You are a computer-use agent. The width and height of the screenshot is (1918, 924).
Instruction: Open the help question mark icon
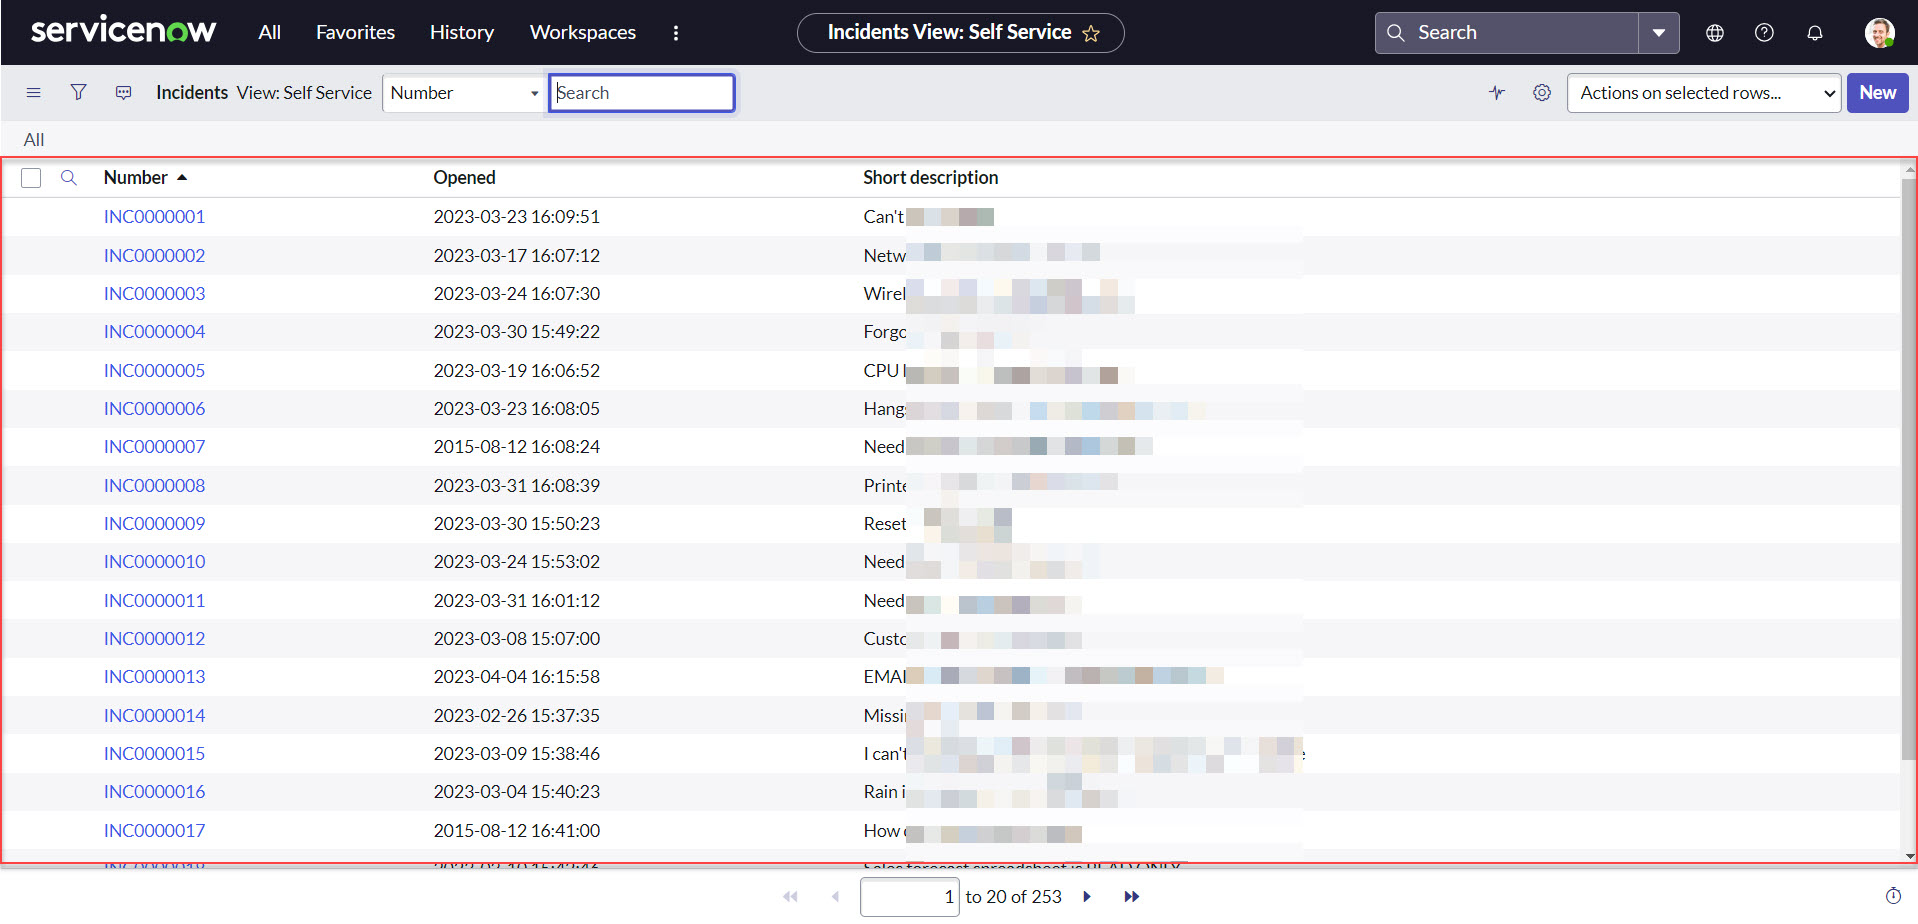(x=1763, y=32)
